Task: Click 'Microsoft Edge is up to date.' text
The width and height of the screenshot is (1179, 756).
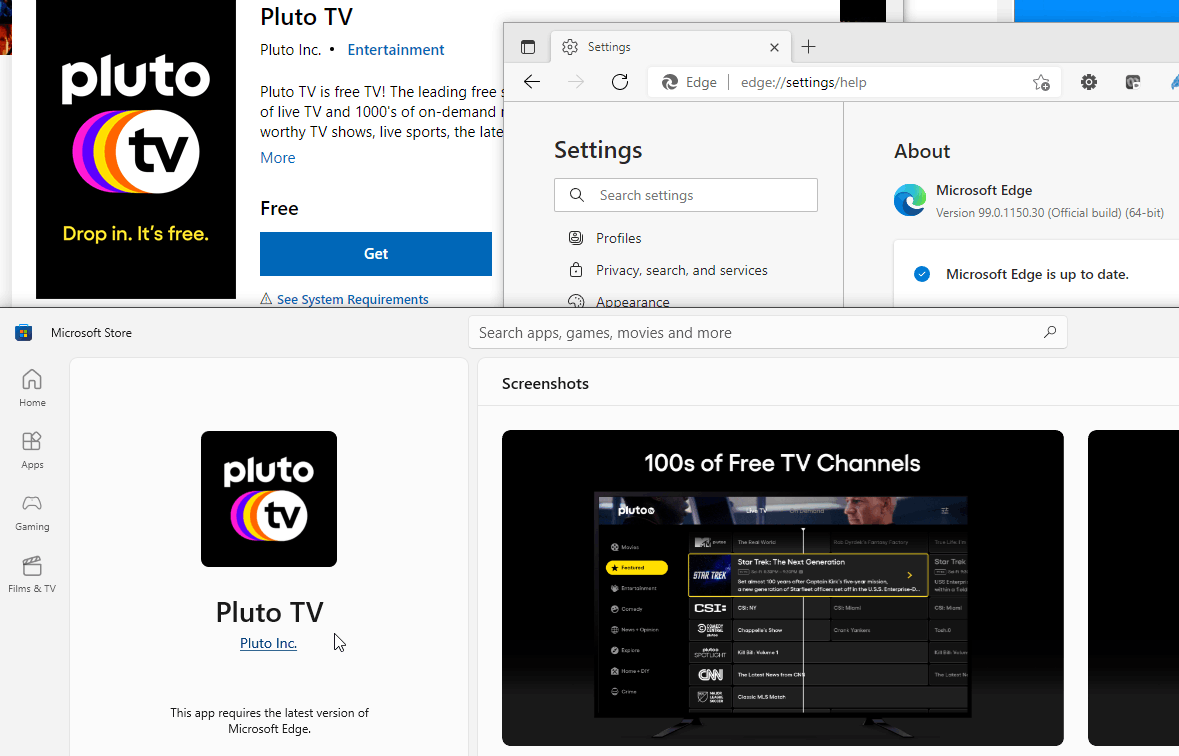Action: point(1038,275)
